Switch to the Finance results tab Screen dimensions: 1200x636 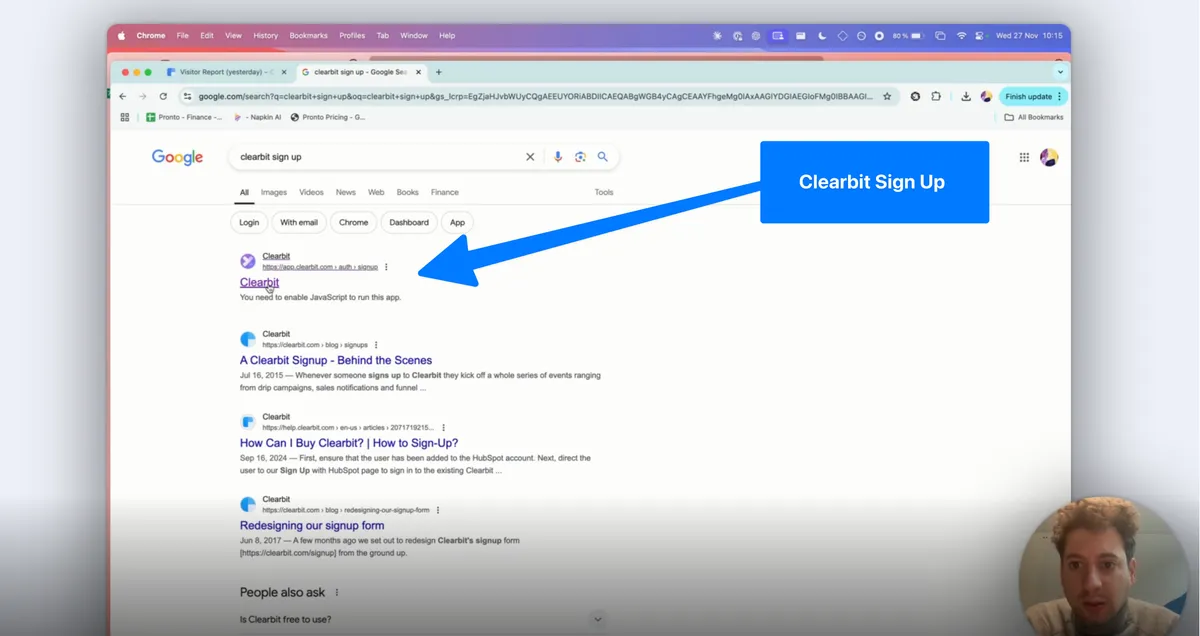[445, 192]
